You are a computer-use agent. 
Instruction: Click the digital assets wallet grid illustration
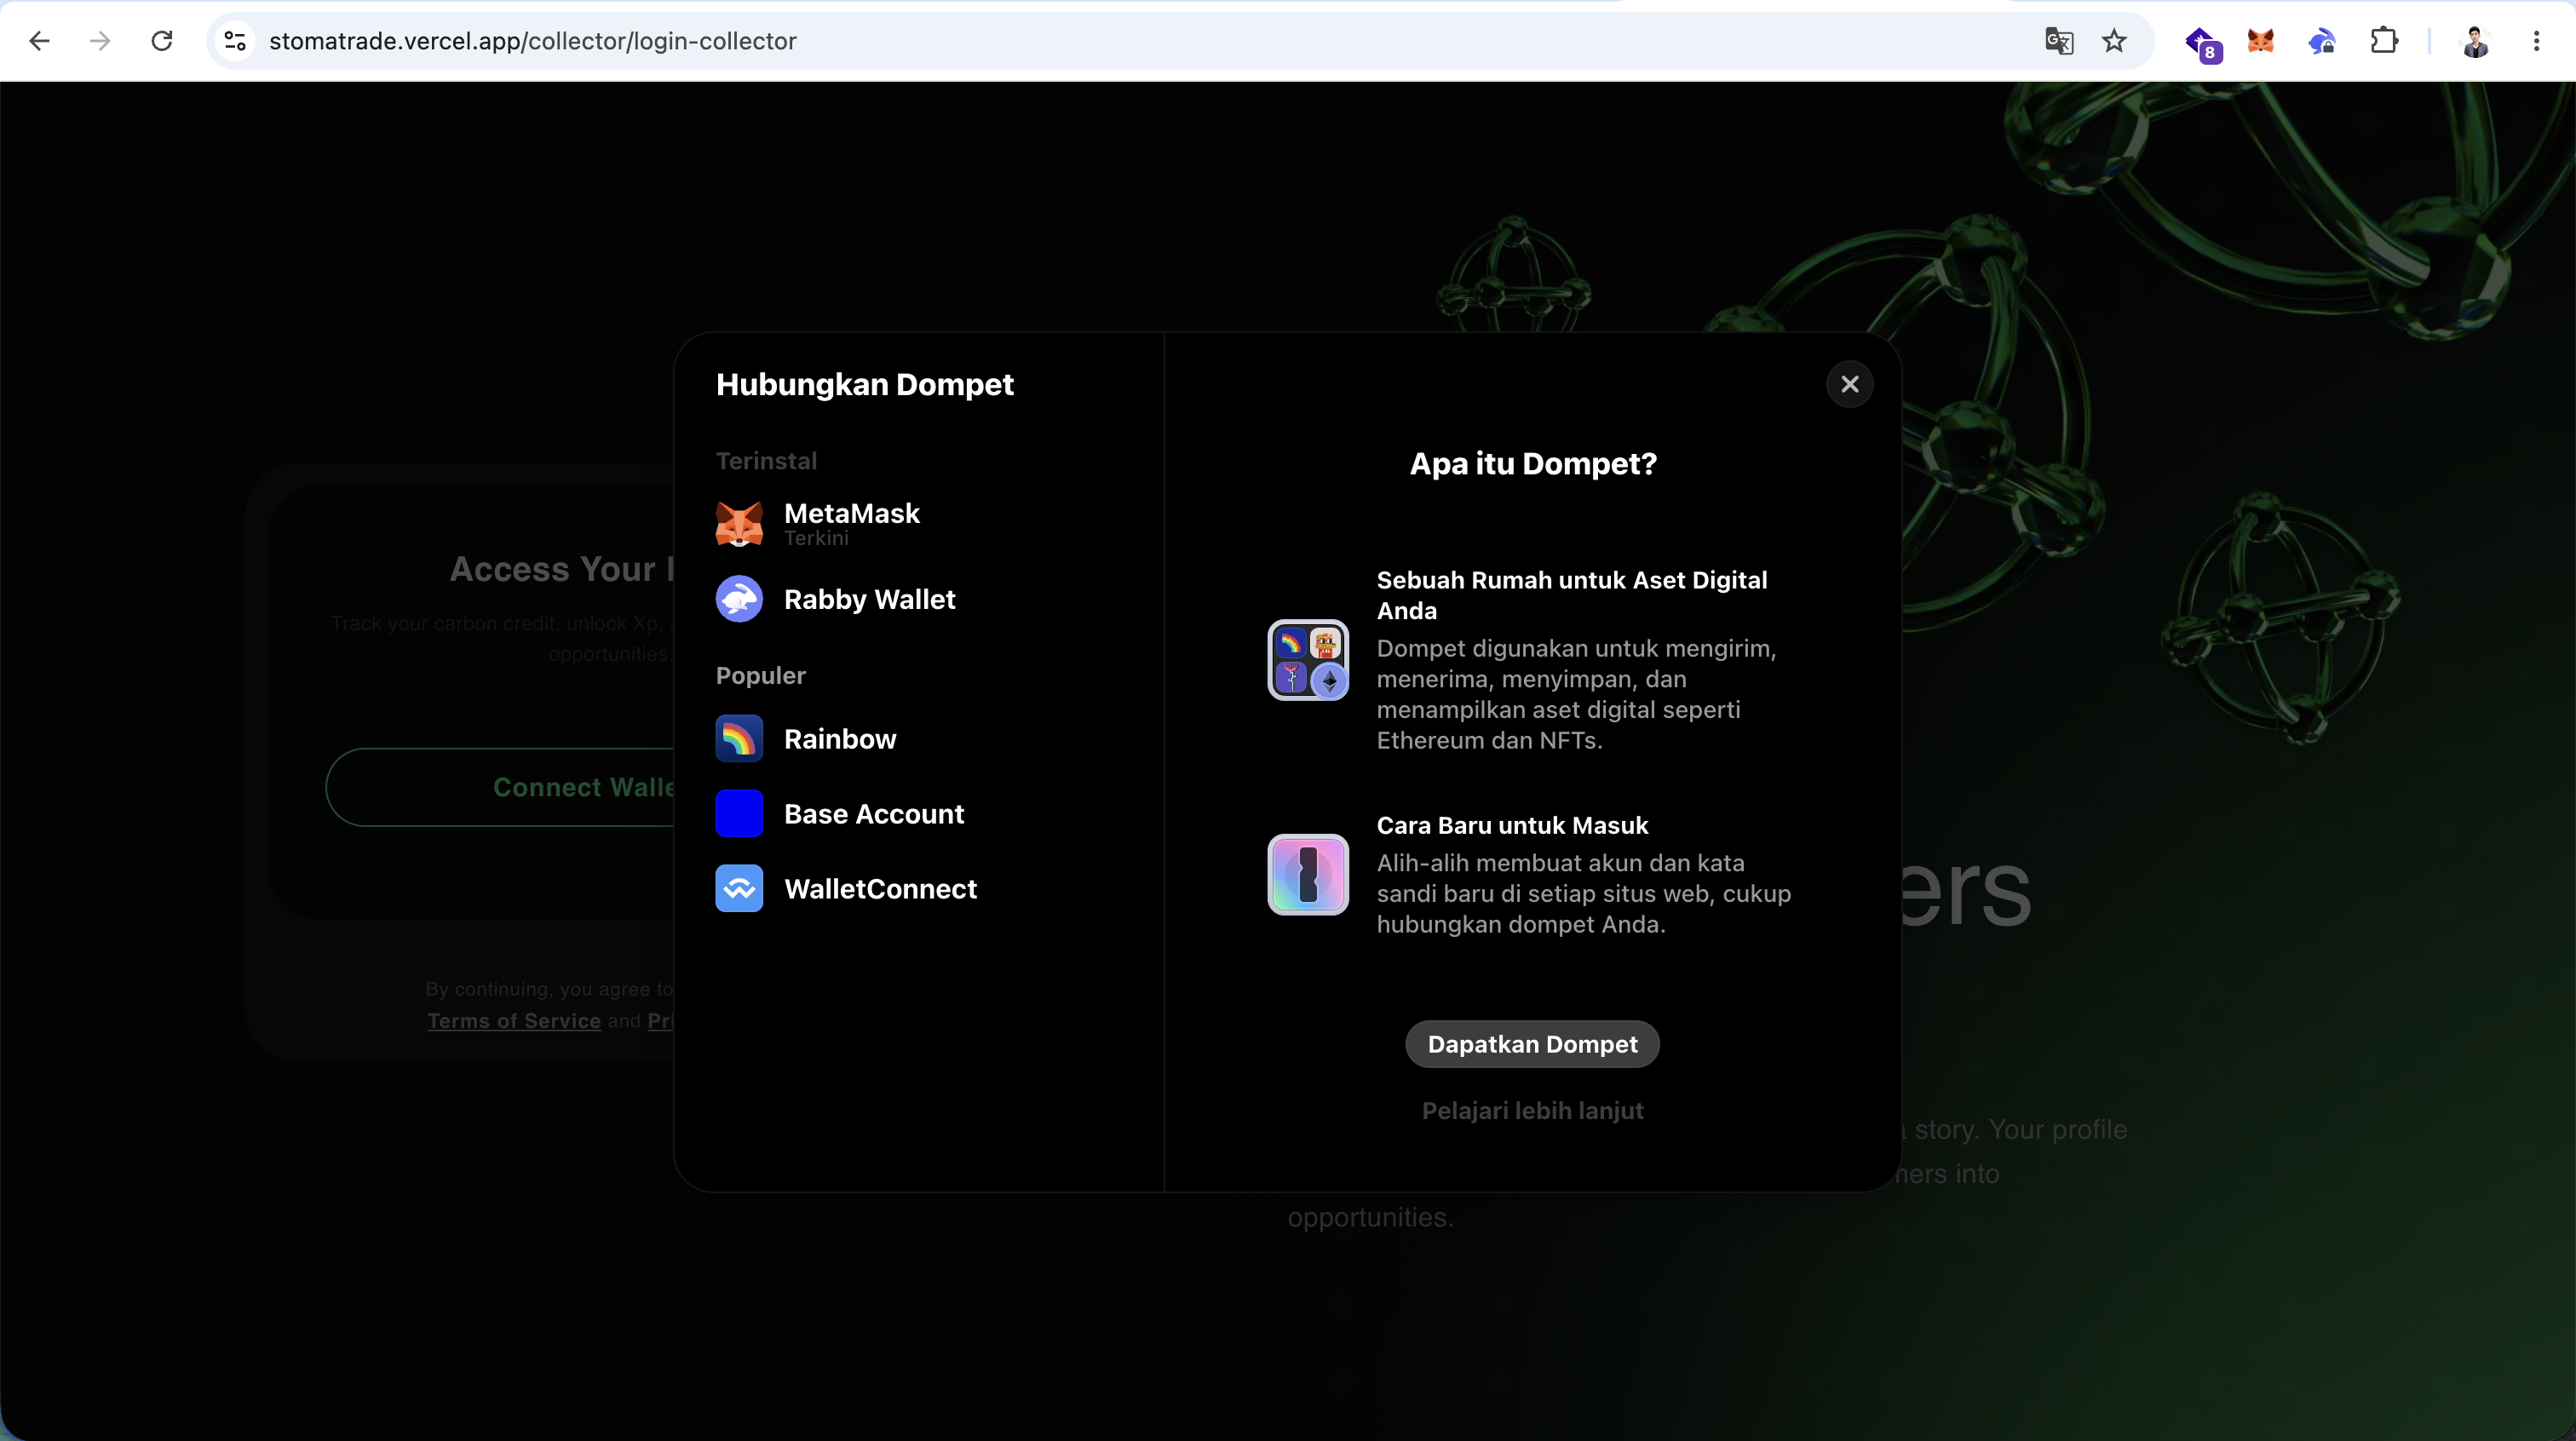(x=1308, y=660)
